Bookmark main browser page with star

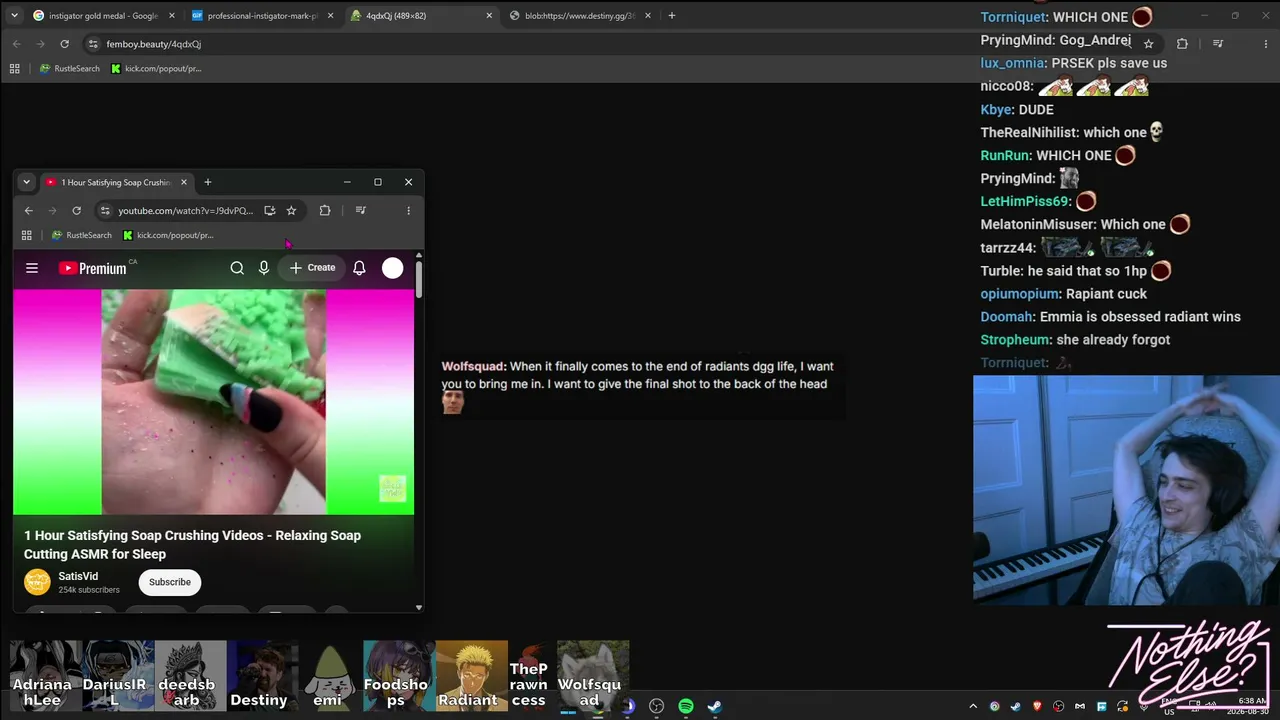1149,44
